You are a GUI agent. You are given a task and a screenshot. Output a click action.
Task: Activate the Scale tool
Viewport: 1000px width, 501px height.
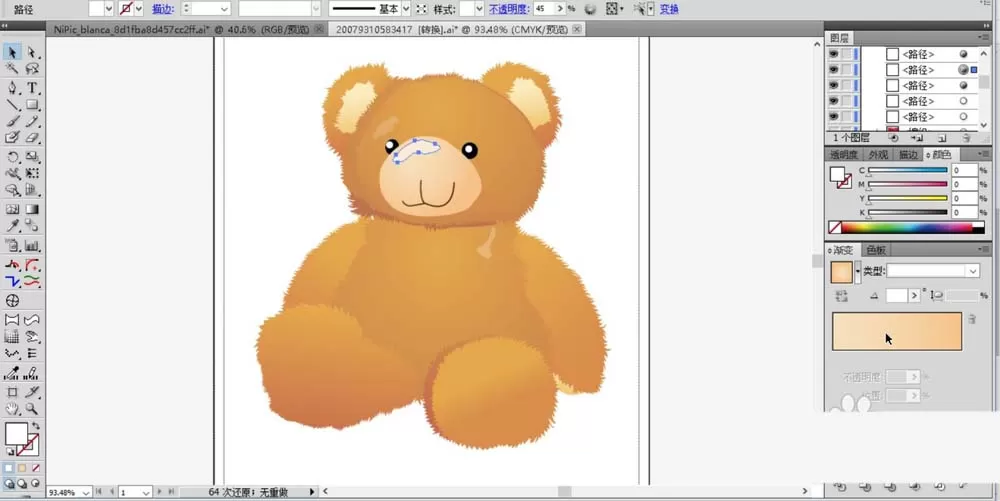point(32,157)
